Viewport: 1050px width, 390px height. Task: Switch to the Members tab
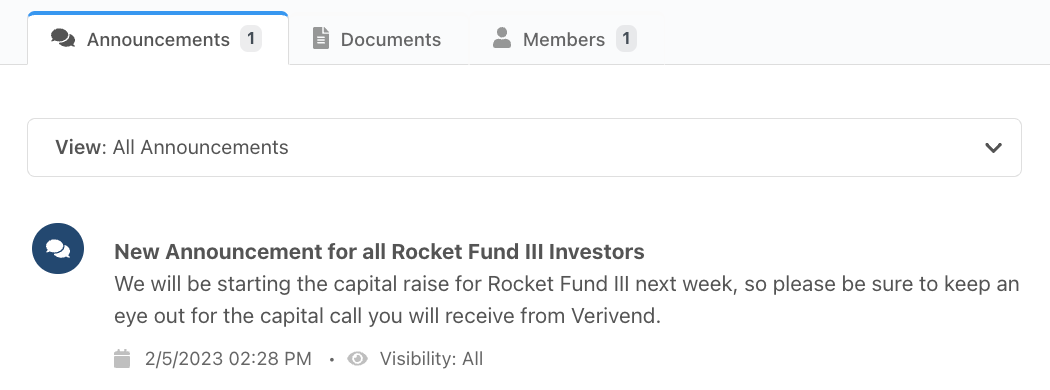(x=567, y=39)
